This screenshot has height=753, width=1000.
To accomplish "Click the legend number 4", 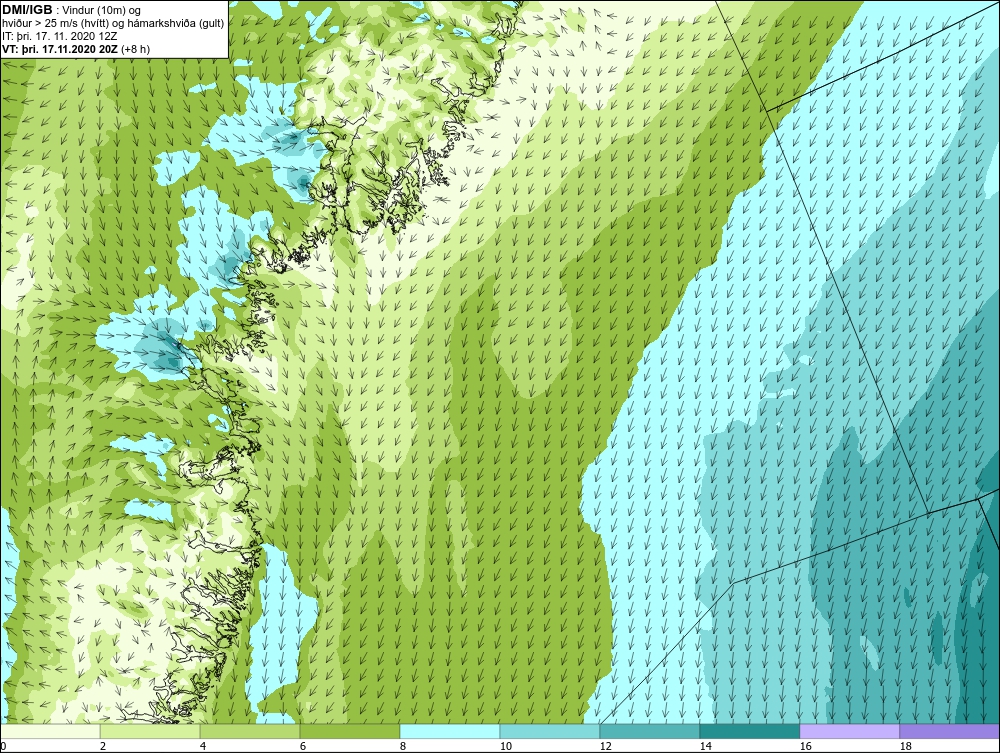I will (x=203, y=746).
